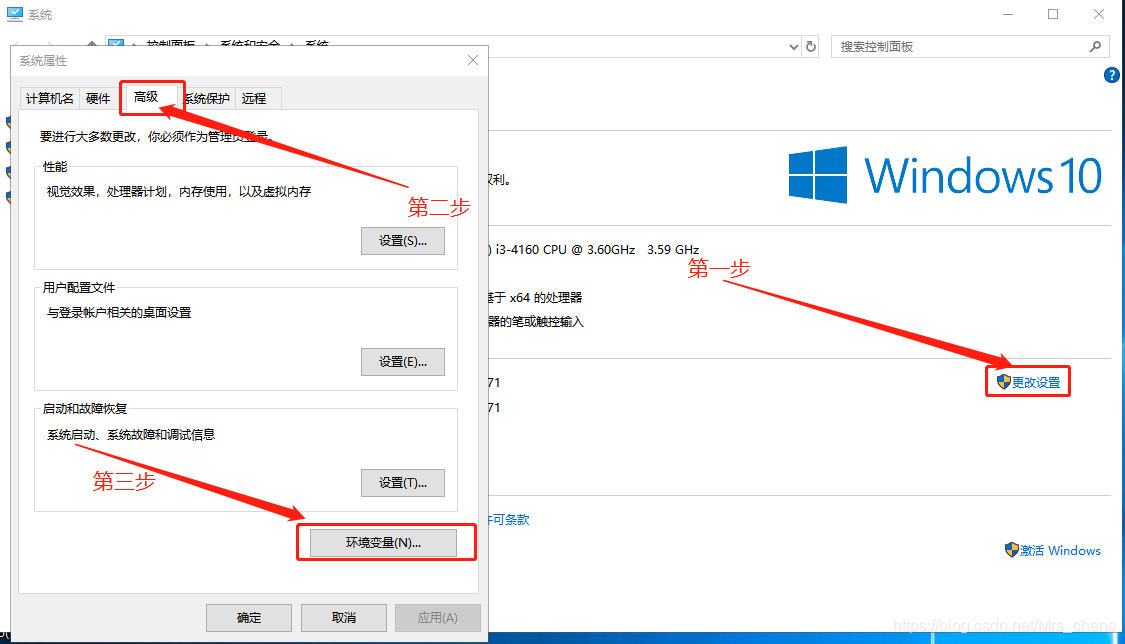
Task: Open the 远程 tab
Action: tap(254, 98)
